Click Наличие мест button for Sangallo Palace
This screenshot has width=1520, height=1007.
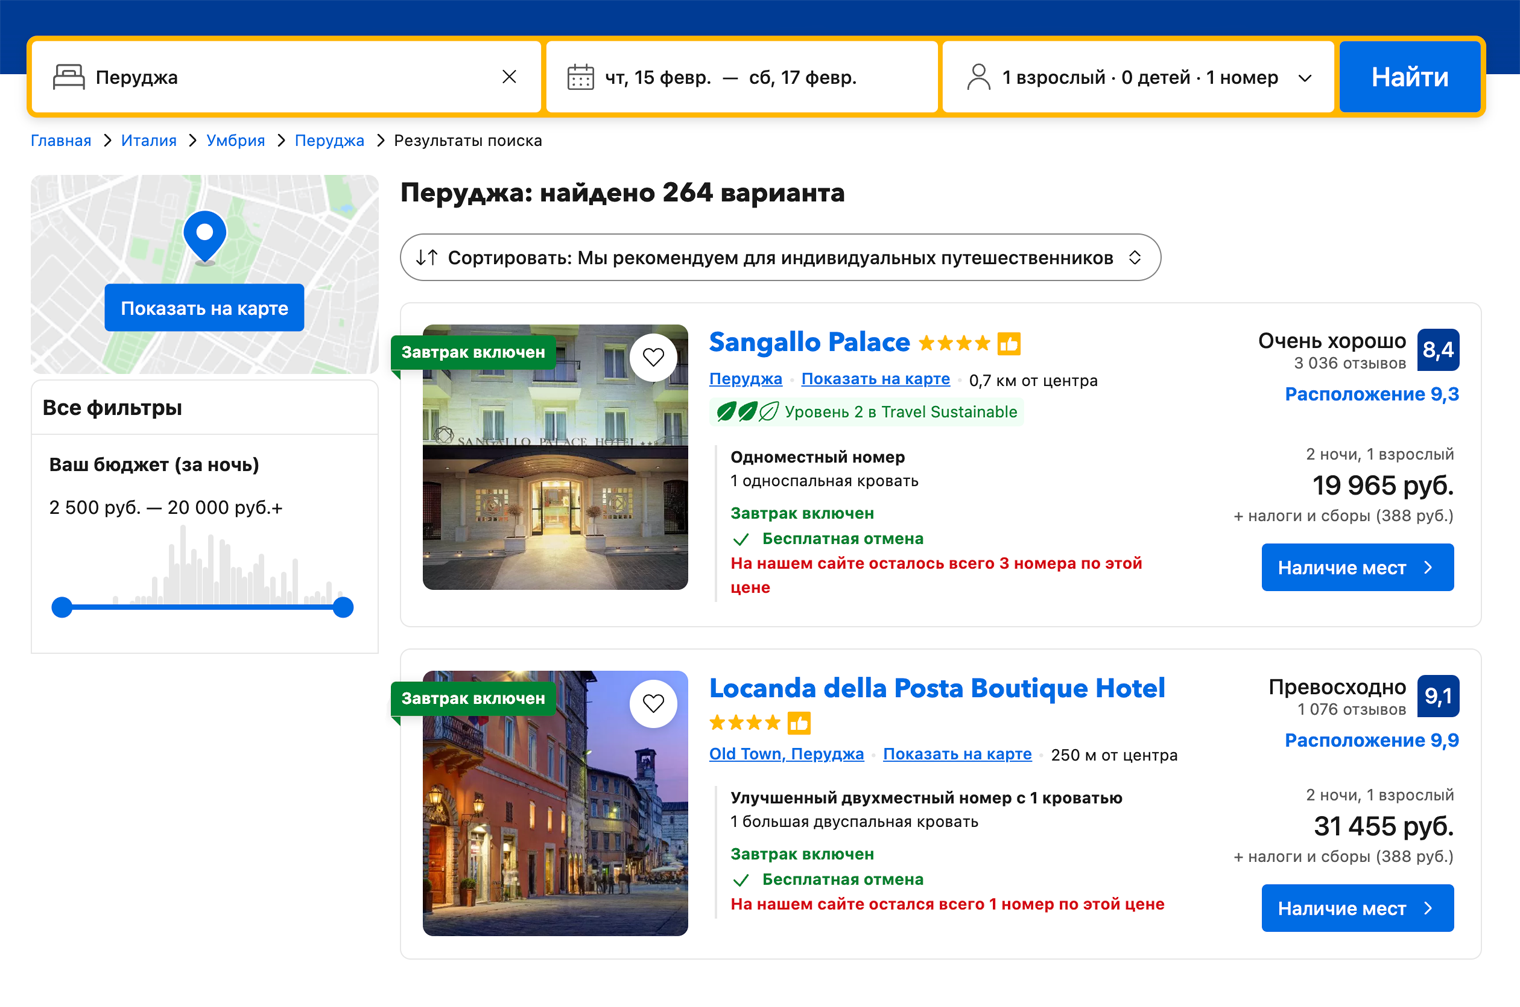(x=1357, y=567)
